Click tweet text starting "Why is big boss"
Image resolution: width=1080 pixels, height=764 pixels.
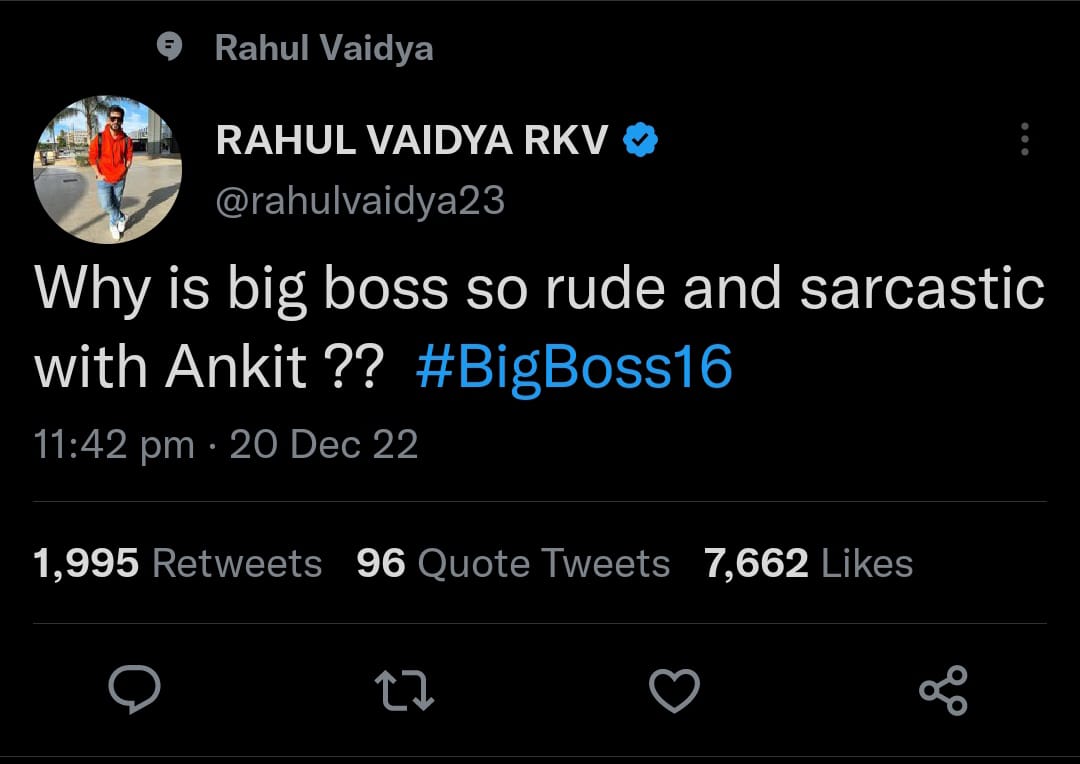coord(539,328)
